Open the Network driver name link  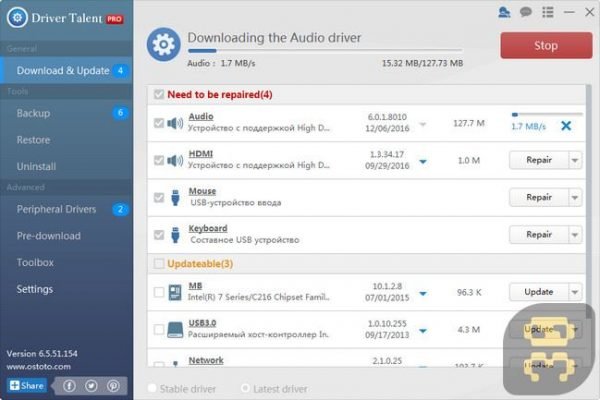click(x=206, y=361)
